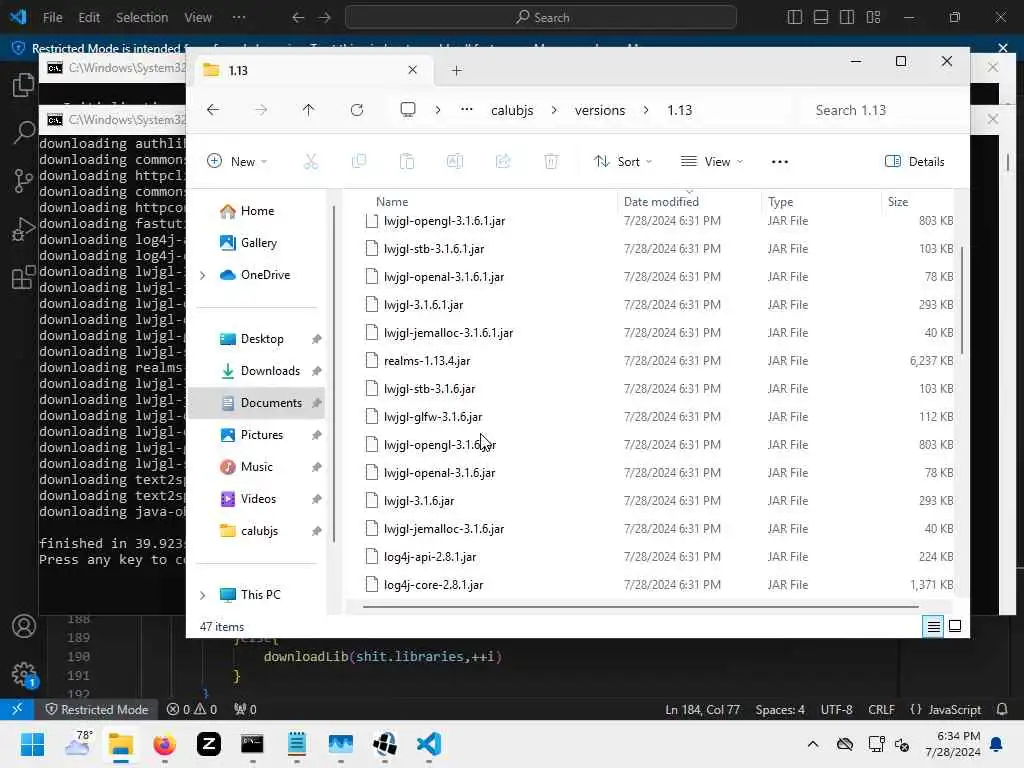Image resolution: width=1024 pixels, height=768 pixels.
Task: Refresh the 1.13 folder view
Action: tap(357, 110)
